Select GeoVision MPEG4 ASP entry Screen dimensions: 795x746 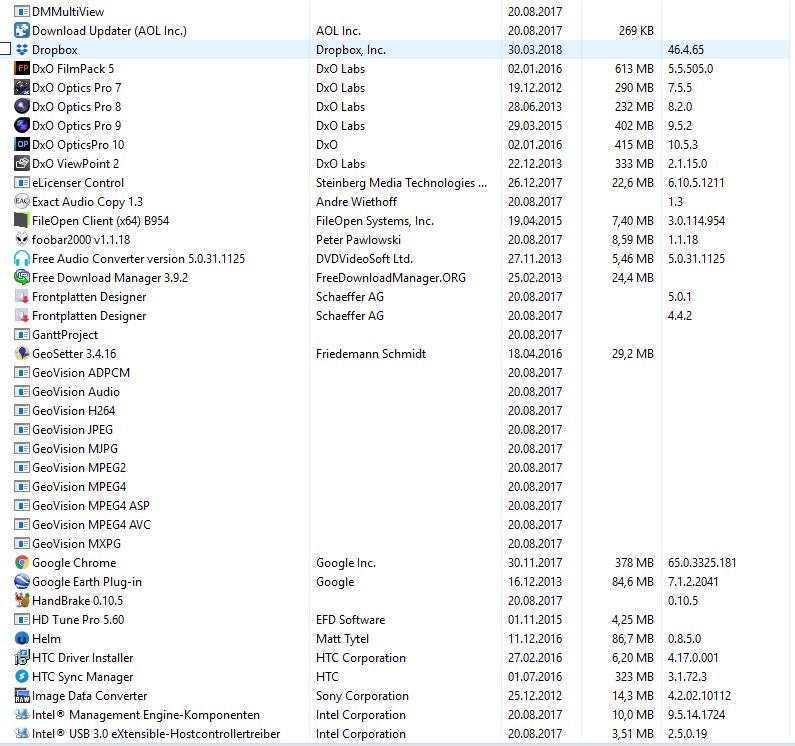(x=91, y=506)
